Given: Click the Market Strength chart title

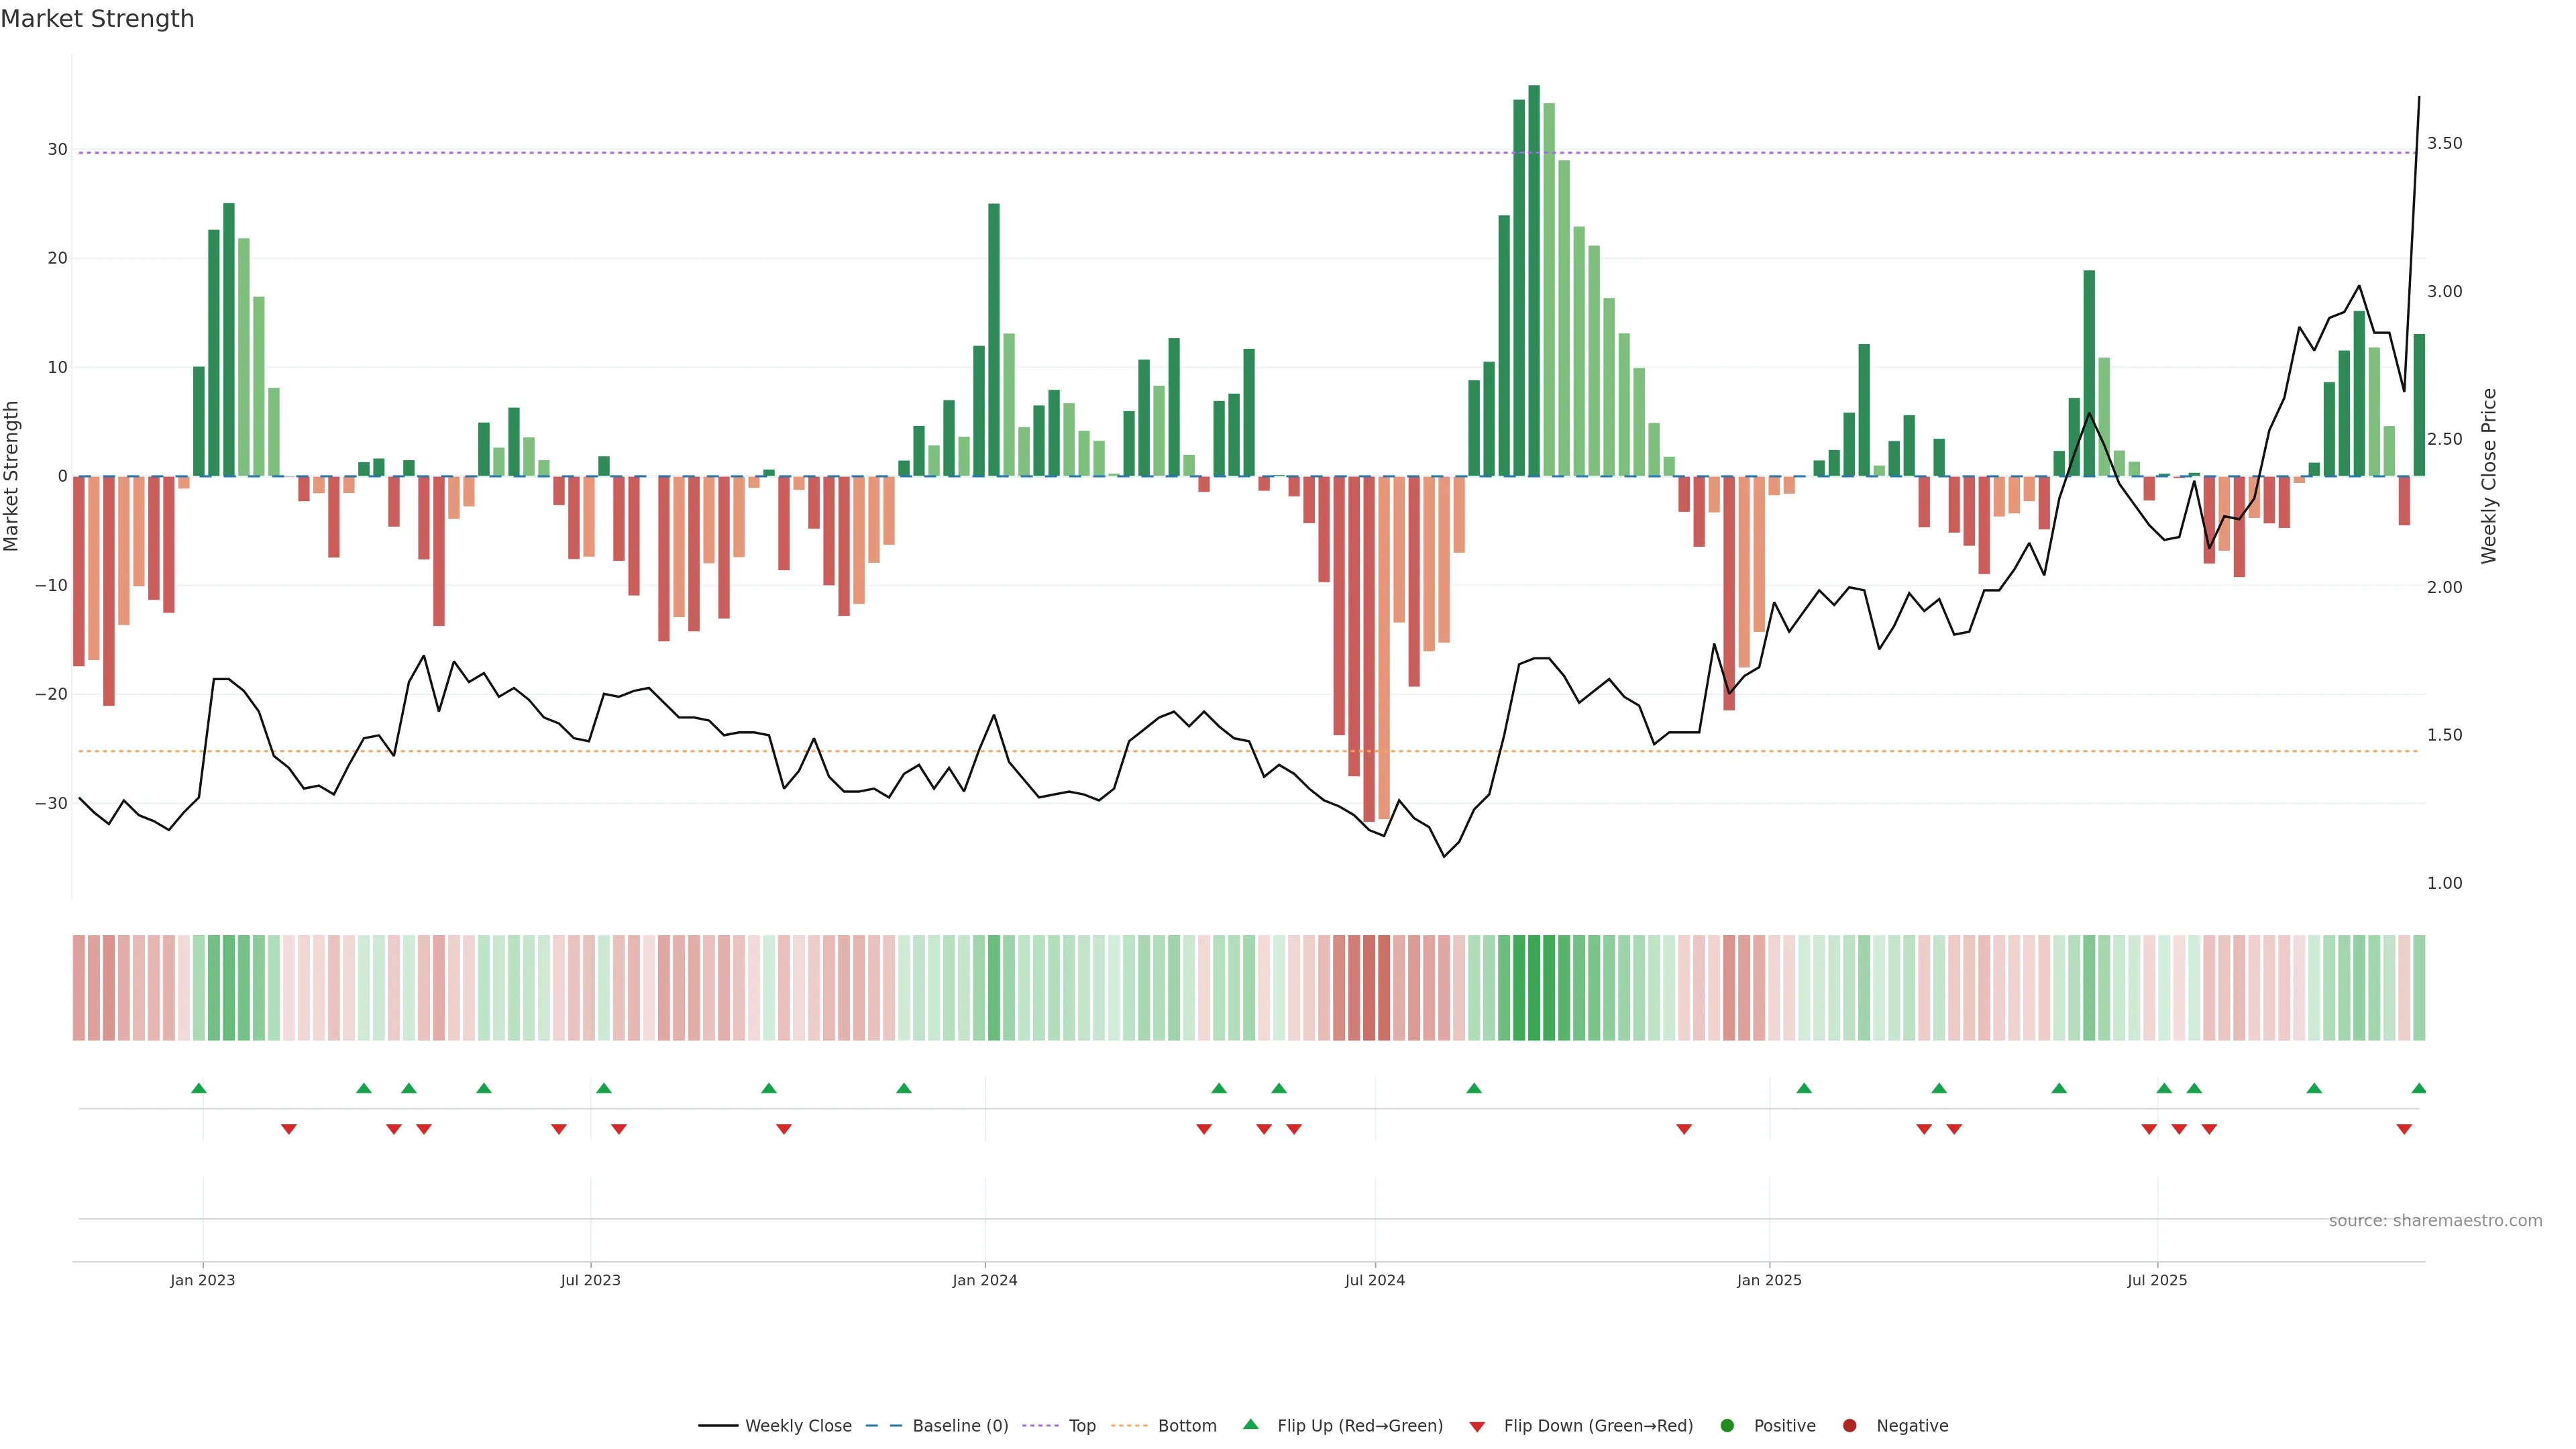Looking at the screenshot, I should [x=97, y=19].
